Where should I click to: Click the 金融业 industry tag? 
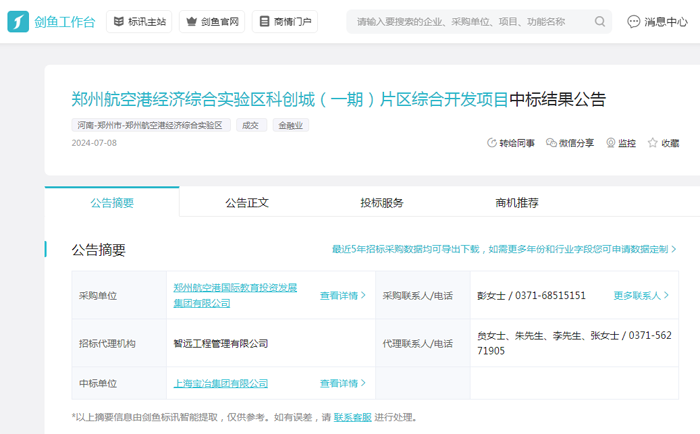point(290,126)
